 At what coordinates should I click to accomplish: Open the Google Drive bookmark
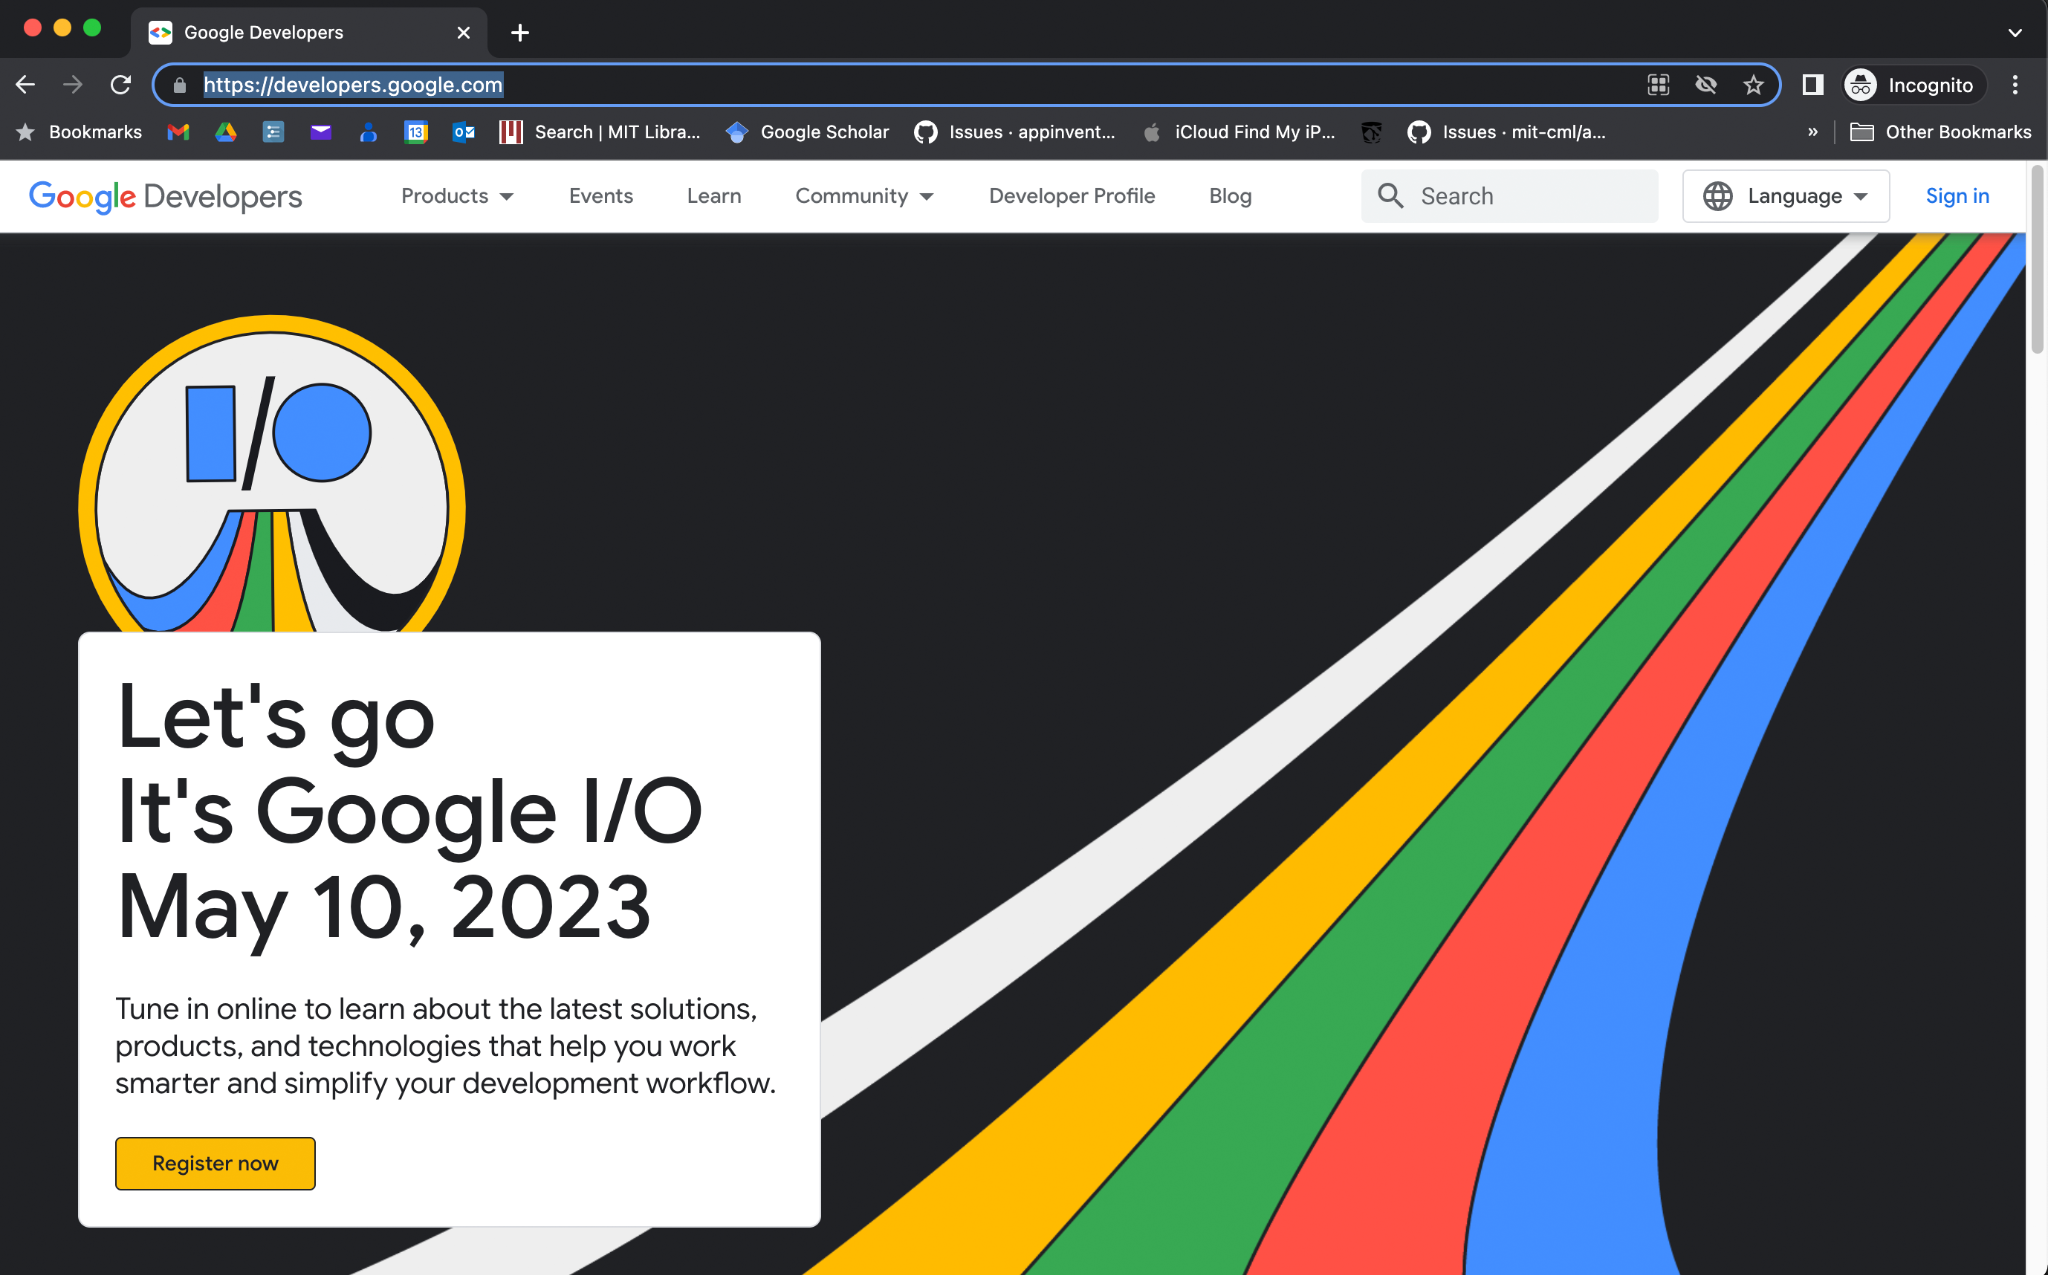pyautogui.click(x=226, y=132)
